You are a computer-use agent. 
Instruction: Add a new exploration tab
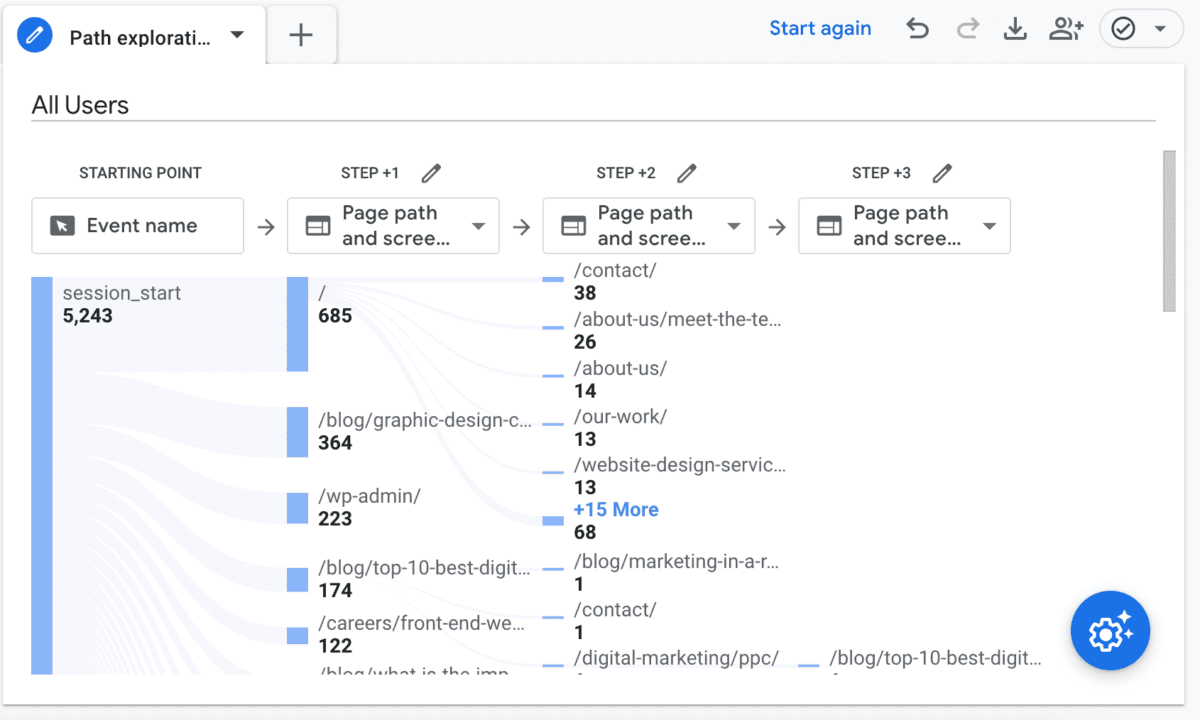click(301, 34)
